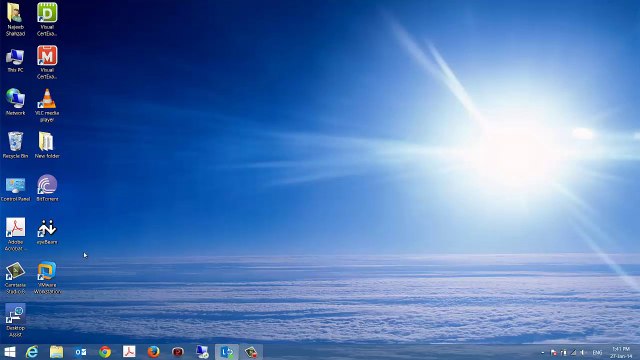640x360 pixels.
Task: Select the Network desktop icon
Action: [15, 102]
